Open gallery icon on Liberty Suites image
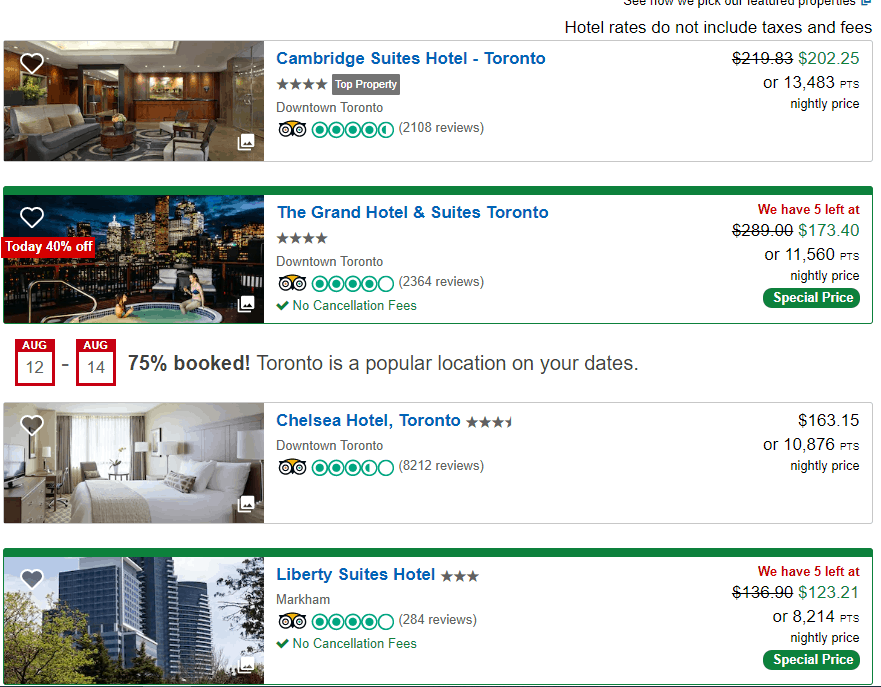The width and height of the screenshot is (881, 687). click(x=246, y=665)
